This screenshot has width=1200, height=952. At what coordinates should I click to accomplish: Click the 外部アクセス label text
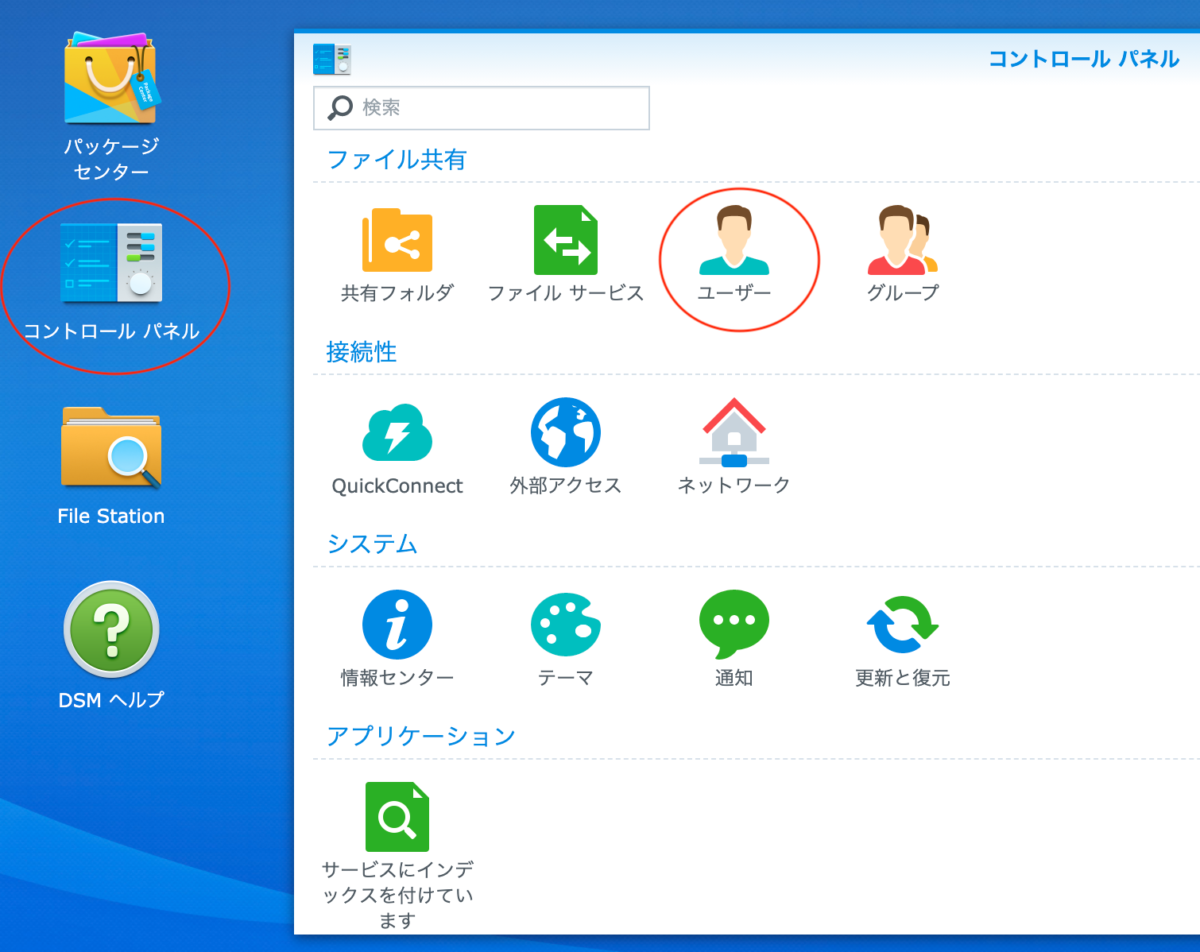565,485
